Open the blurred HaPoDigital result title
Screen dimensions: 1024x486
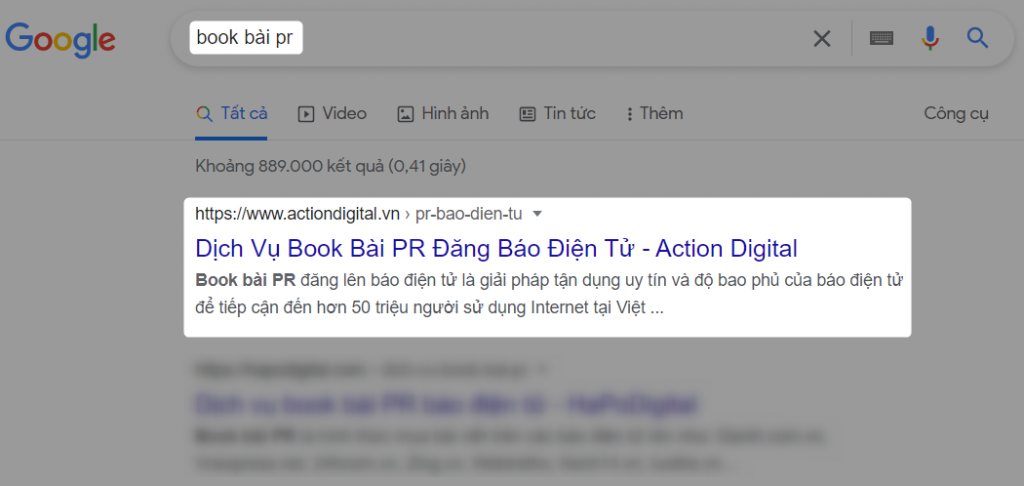point(447,404)
